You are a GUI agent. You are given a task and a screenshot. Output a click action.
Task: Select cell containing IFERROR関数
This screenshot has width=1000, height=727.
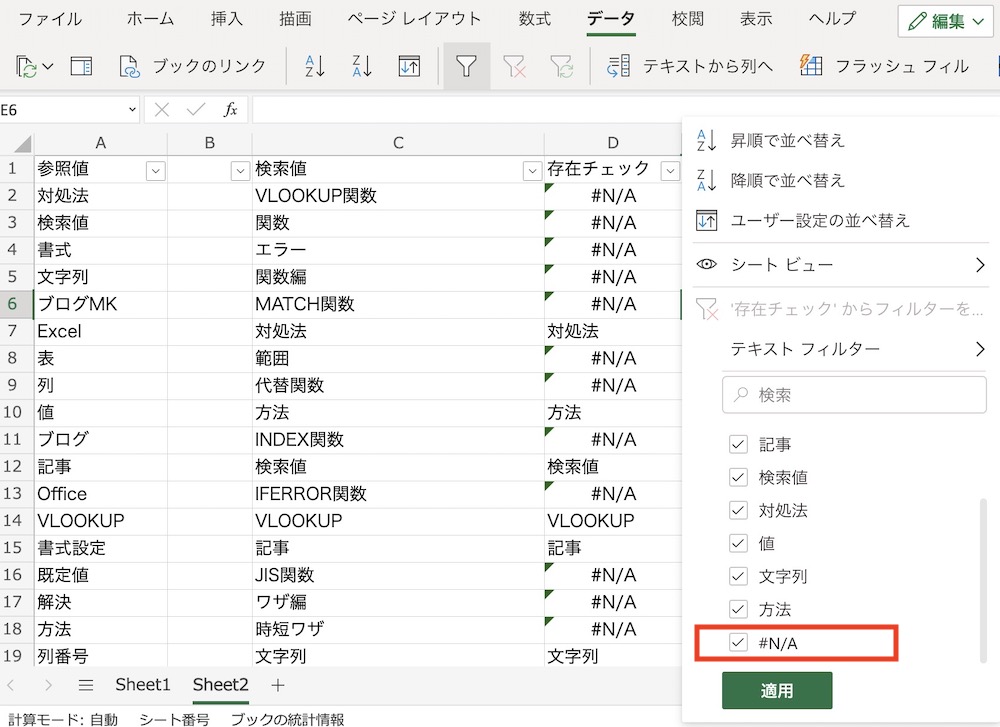pos(398,494)
